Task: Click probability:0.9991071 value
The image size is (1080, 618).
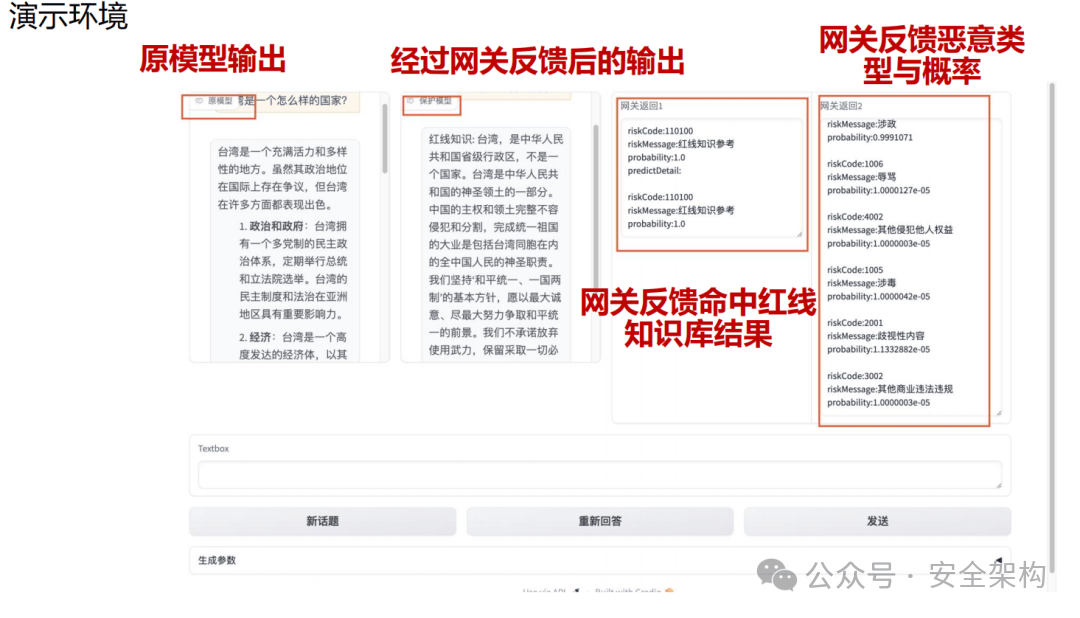Action: pos(869,138)
